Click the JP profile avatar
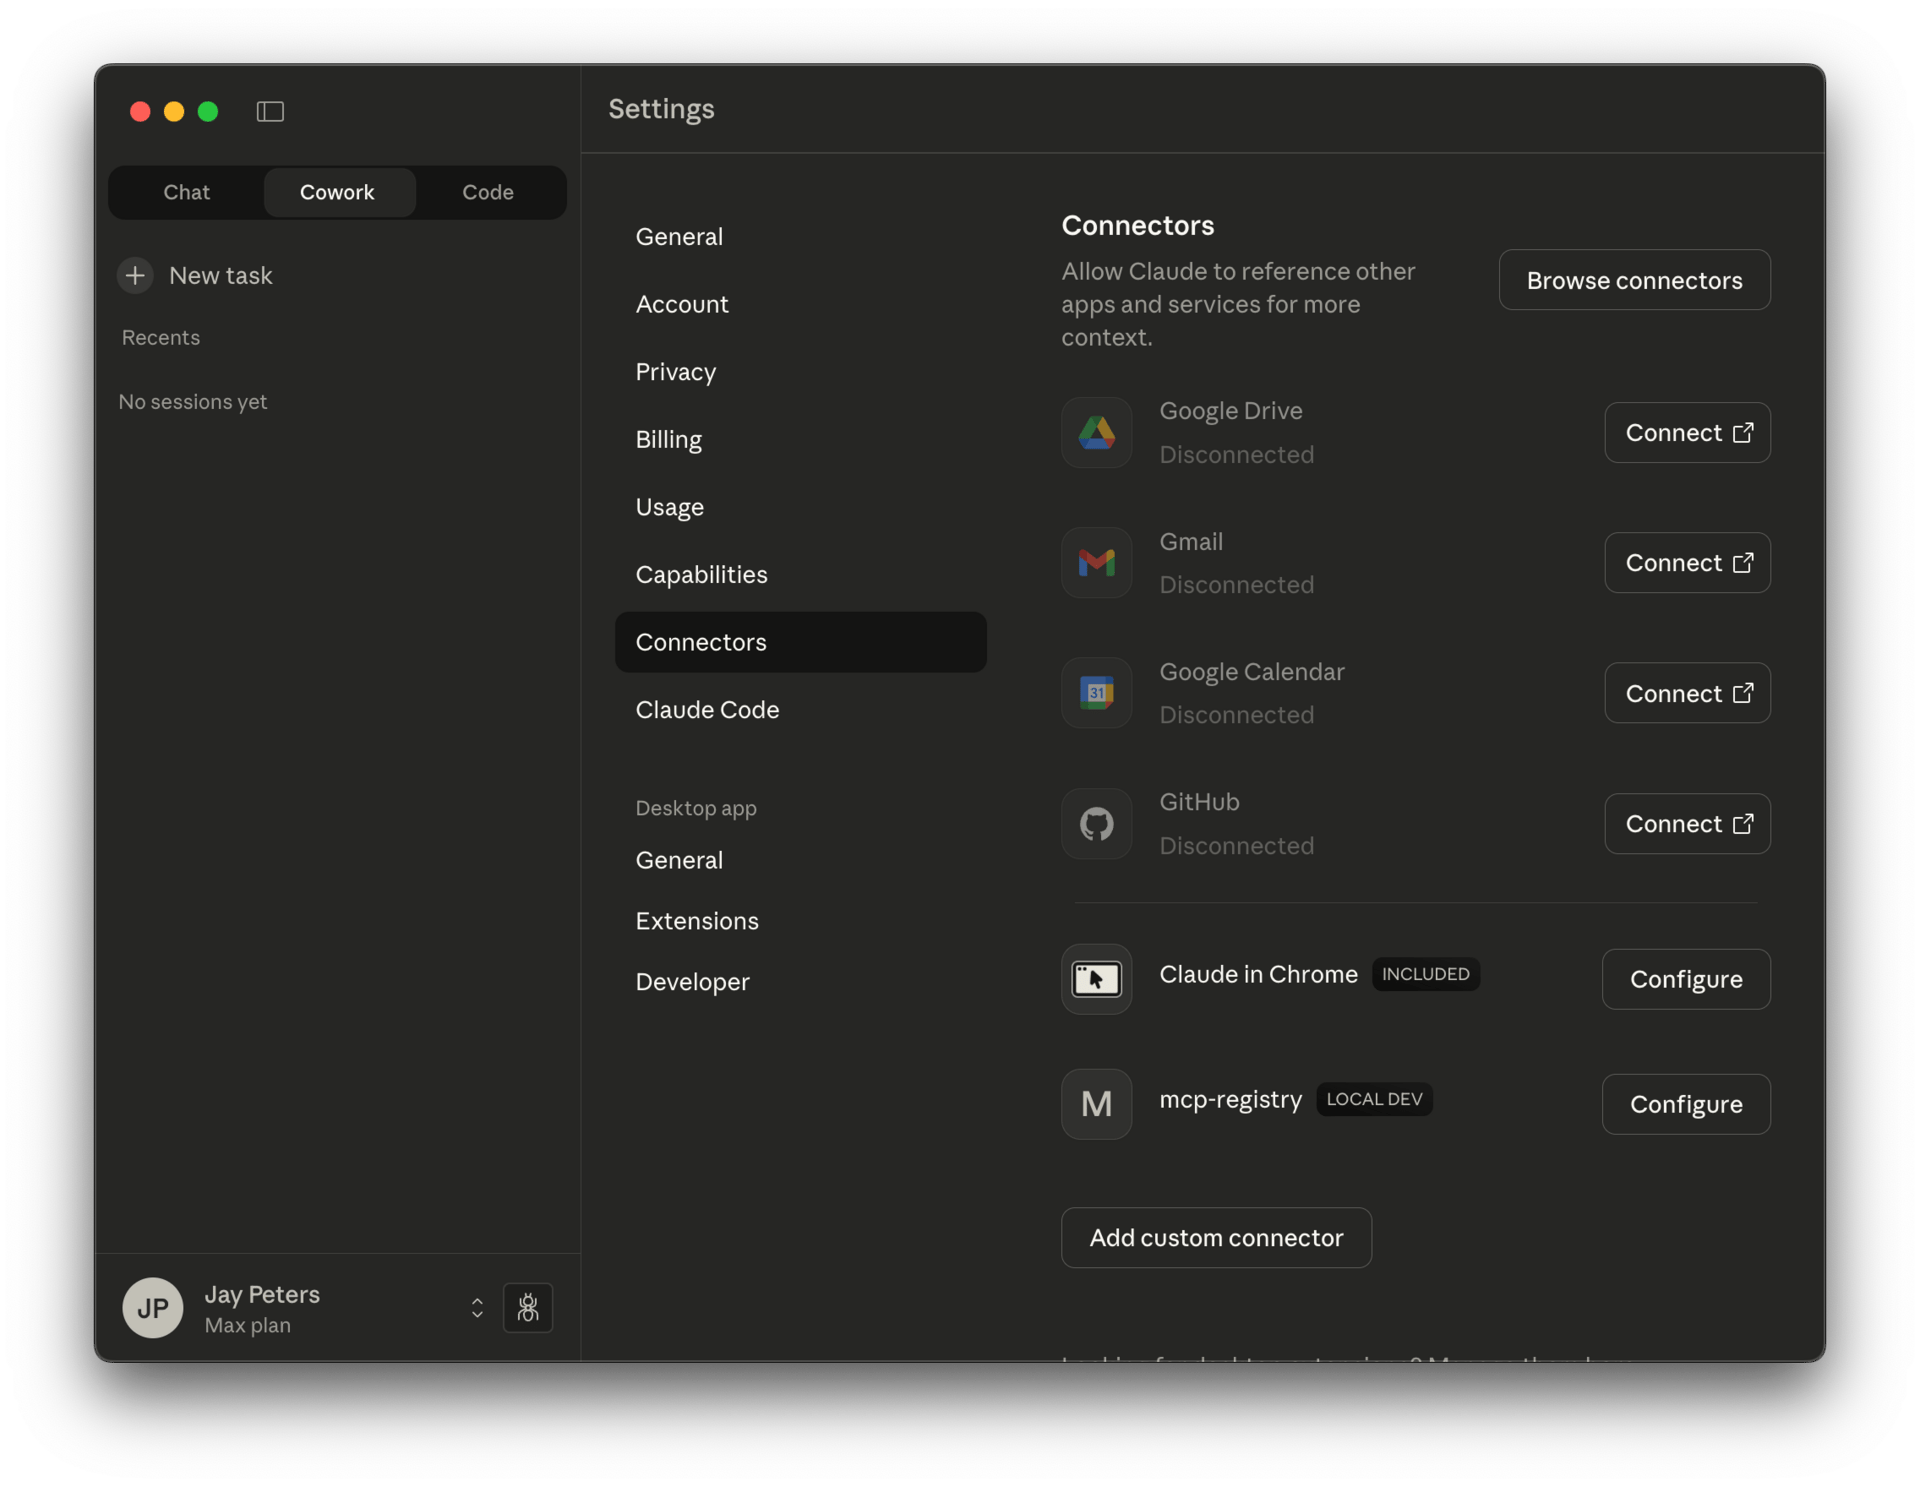The height and width of the screenshot is (1487, 1920). pyautogui.click(x=153, y=1308)
